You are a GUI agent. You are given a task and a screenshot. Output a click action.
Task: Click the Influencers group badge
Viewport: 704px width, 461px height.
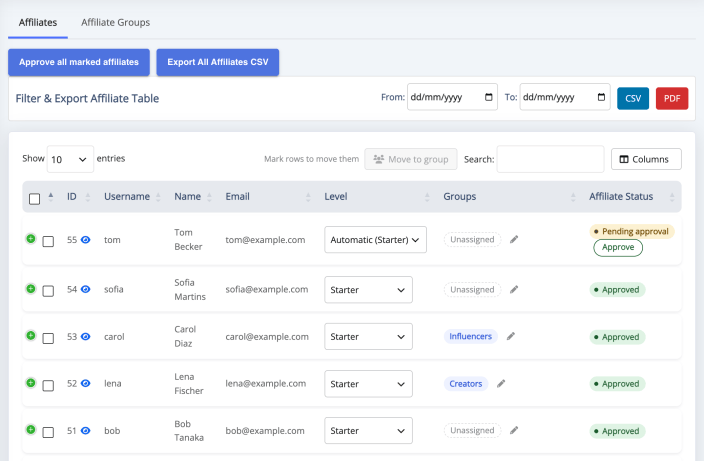(x=471, y=336)
